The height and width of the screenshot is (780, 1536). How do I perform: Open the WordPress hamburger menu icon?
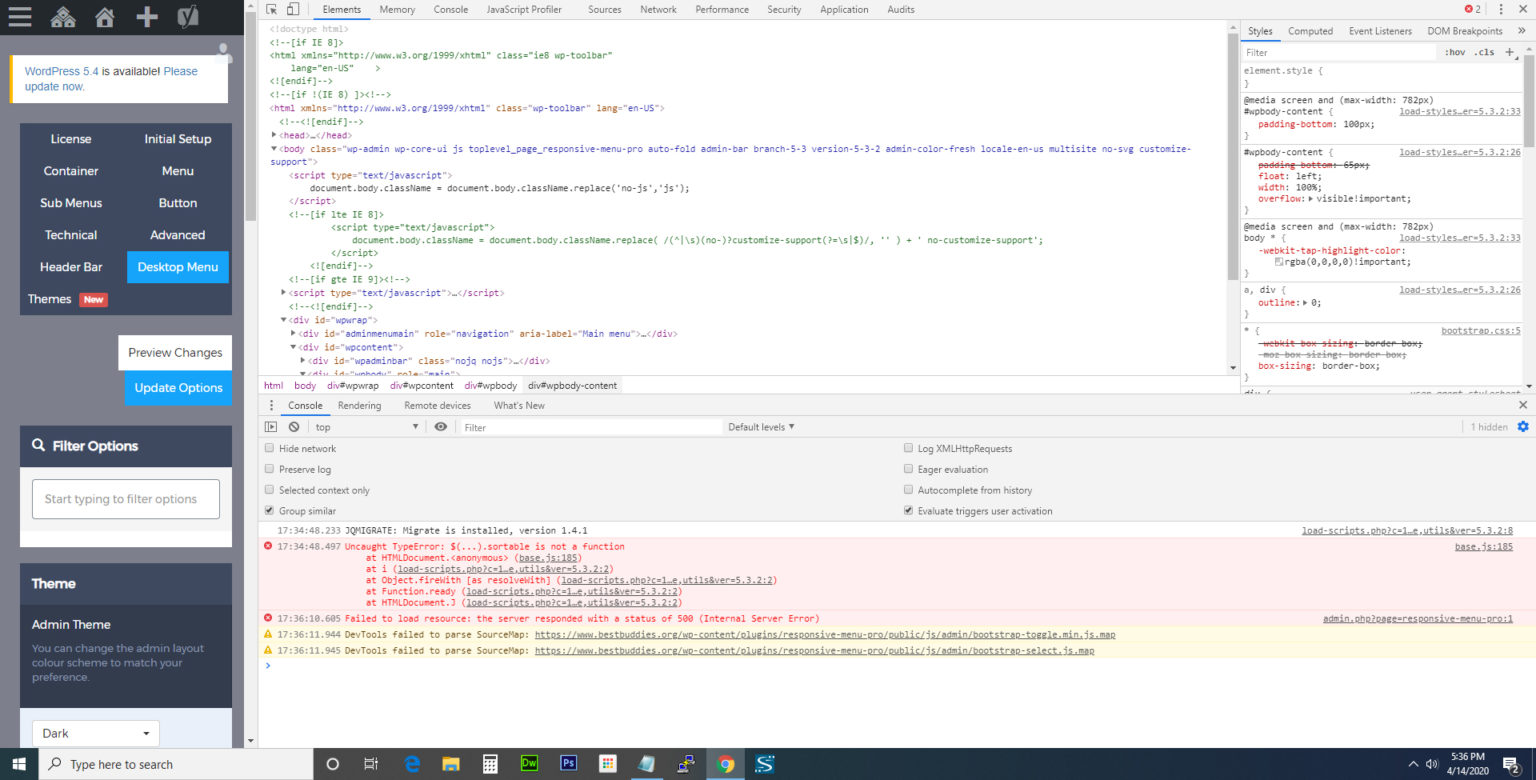pyautogui.click(x=20, y=17)
